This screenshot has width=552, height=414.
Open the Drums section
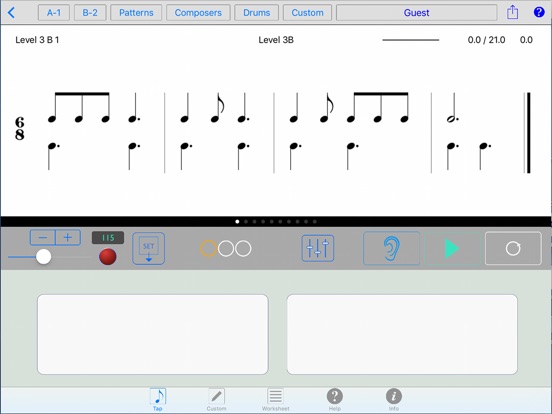click(257, 13)
